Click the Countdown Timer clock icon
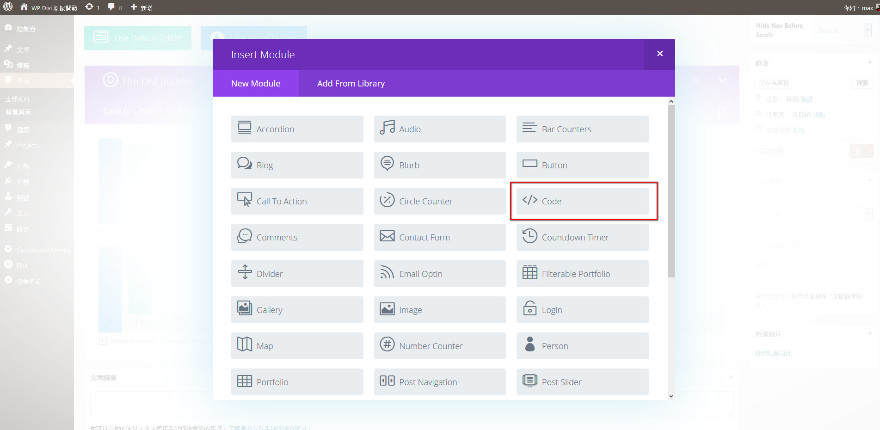Viewport: 880px width, 430px height. pos(530,236)
